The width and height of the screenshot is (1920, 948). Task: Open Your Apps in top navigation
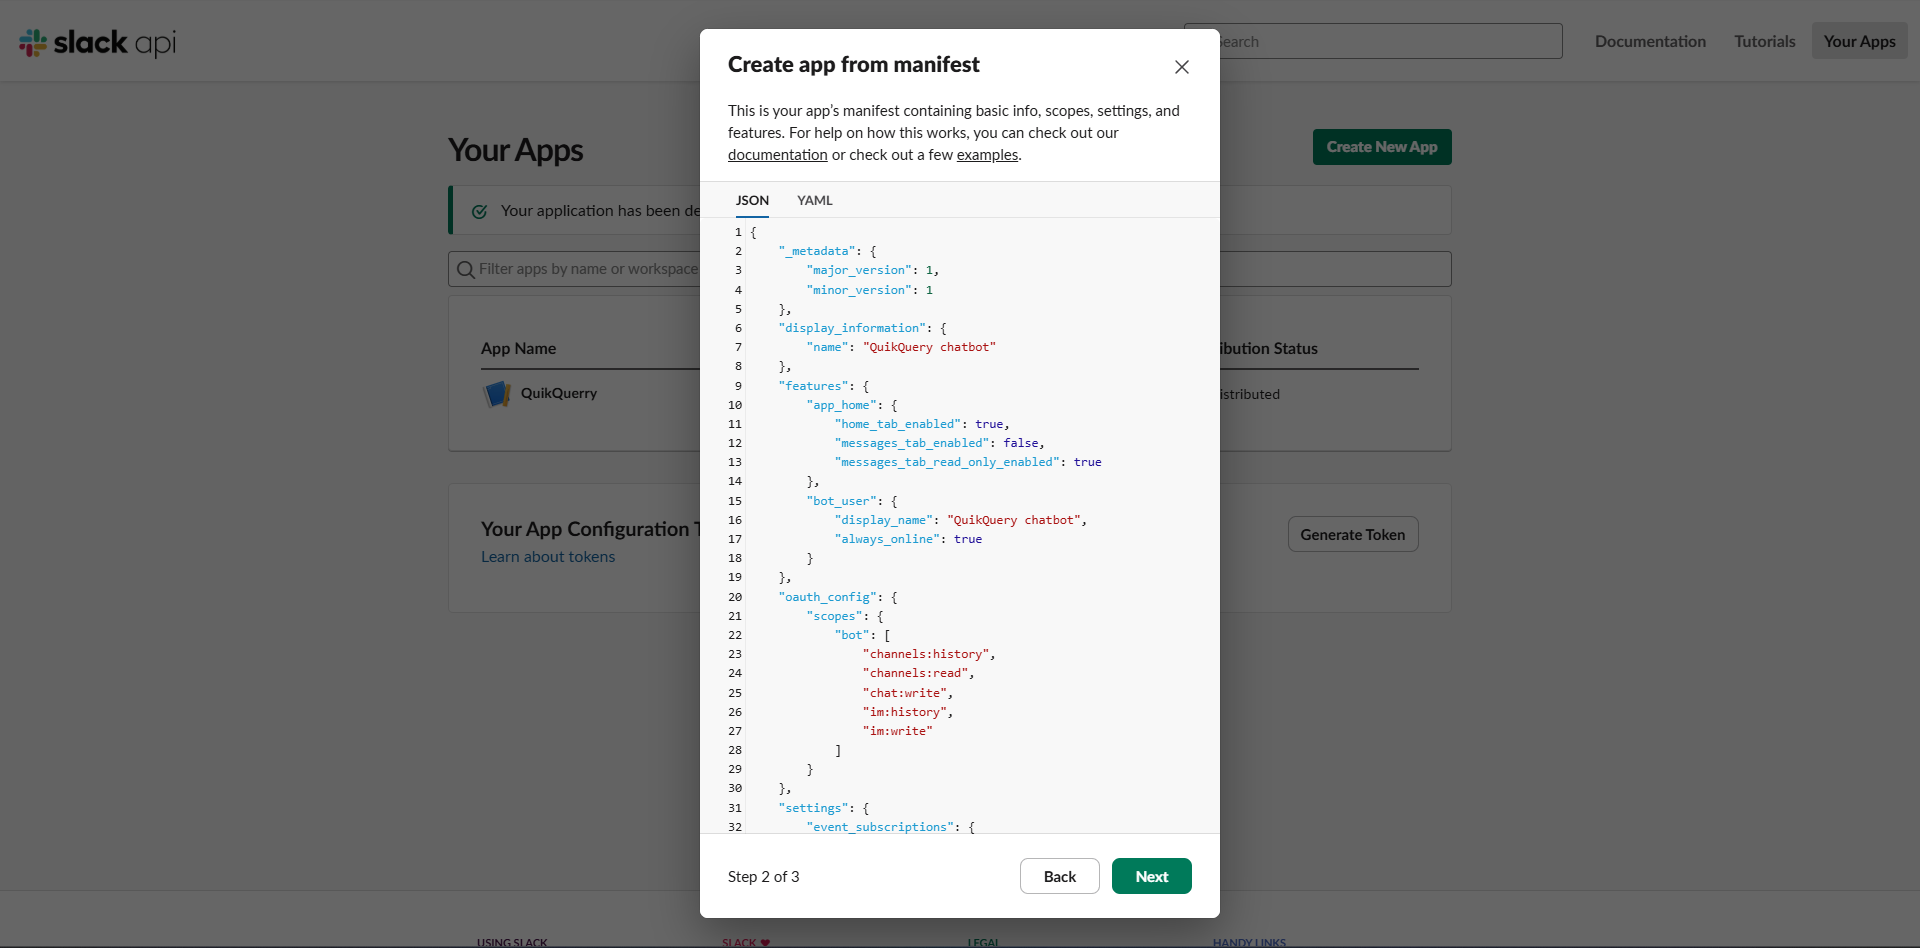(x=1860, y=41)
